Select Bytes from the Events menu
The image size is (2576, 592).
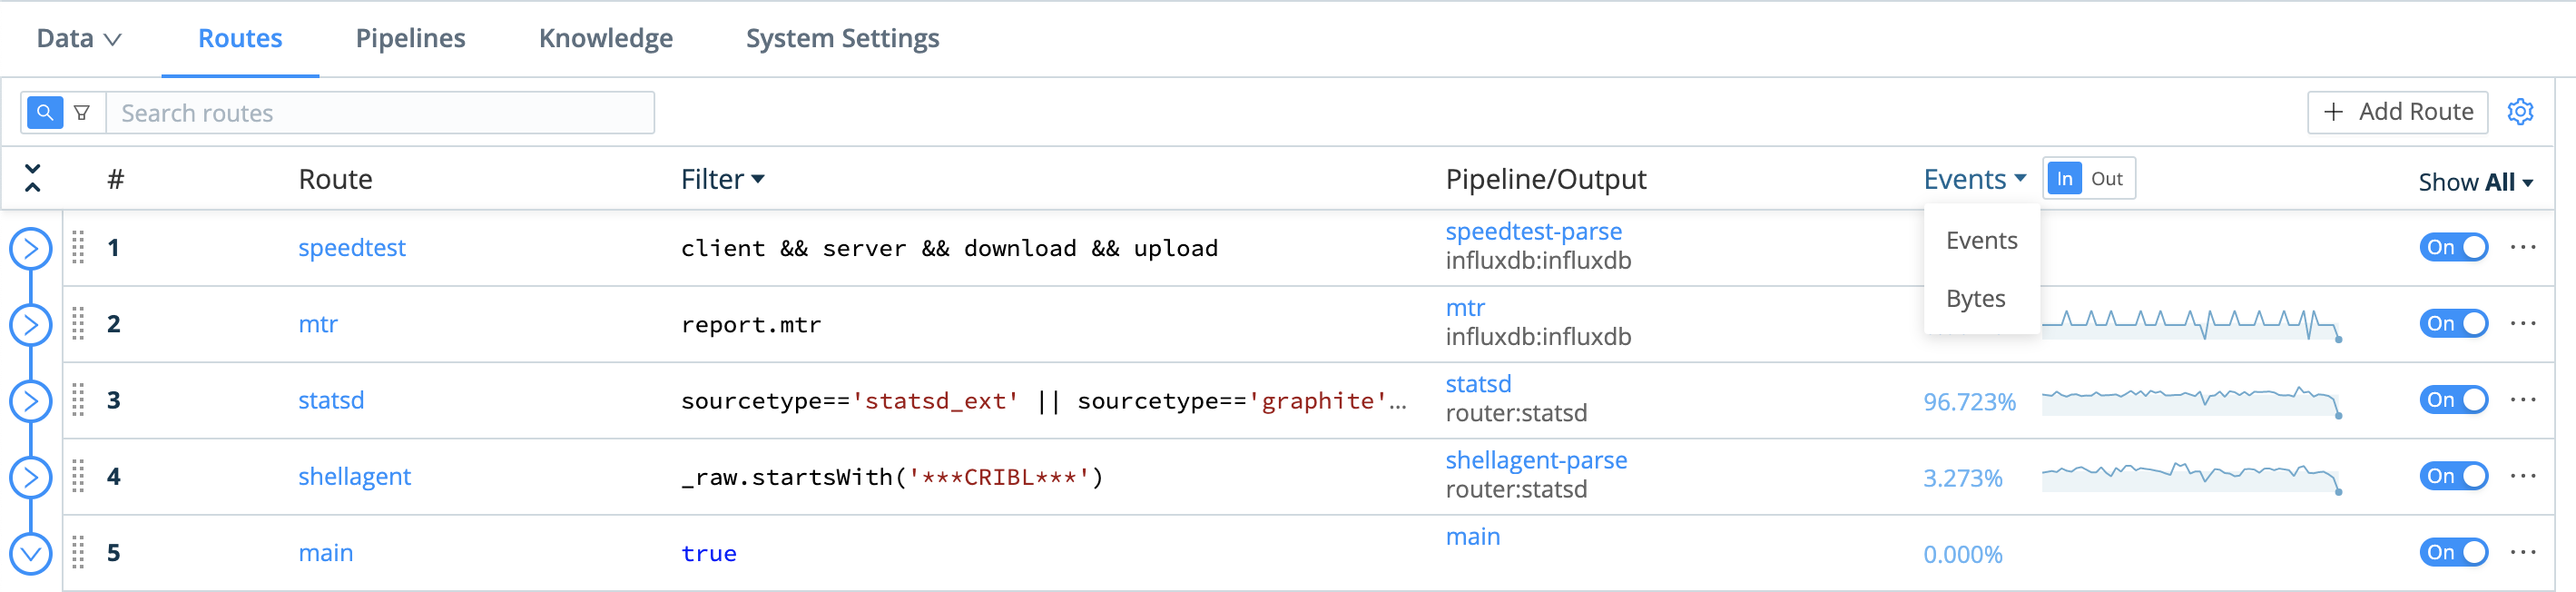pyautogui.click(x=1975, y=298)
